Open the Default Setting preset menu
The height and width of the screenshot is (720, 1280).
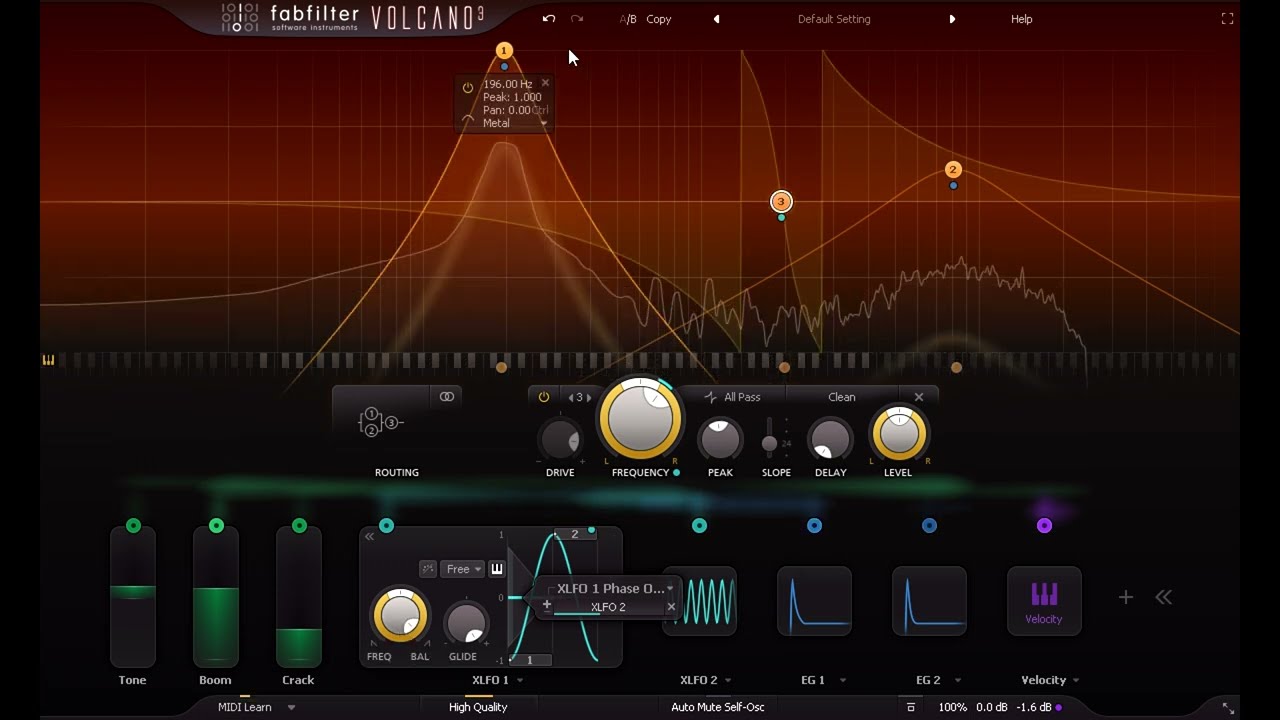pos(834,19)
